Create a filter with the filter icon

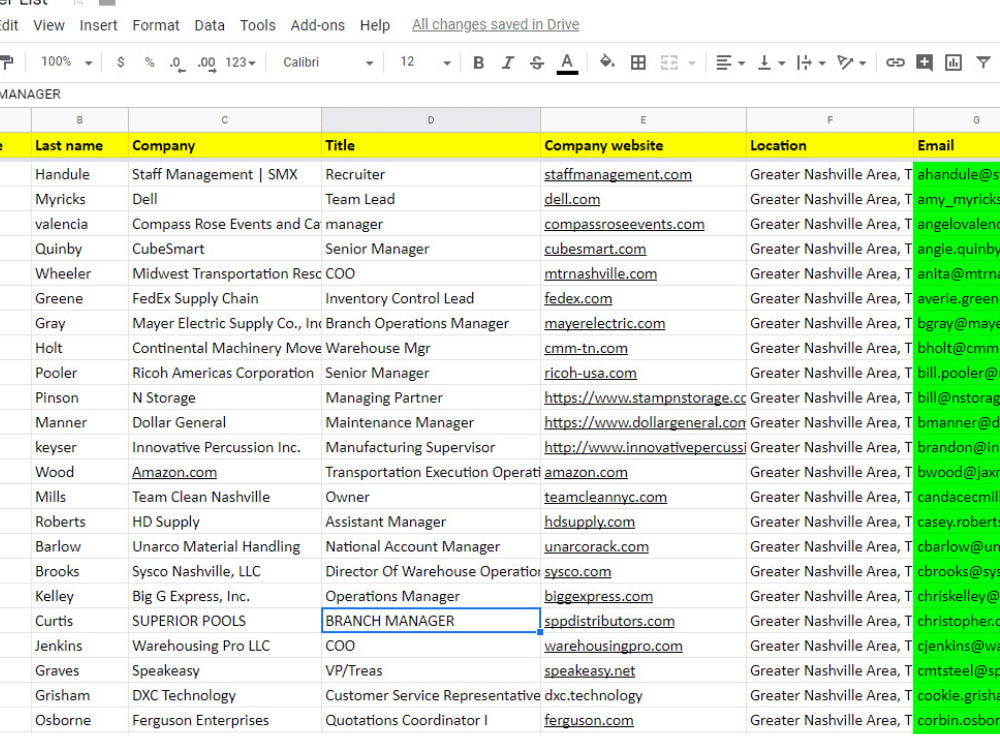pos(982,62)
